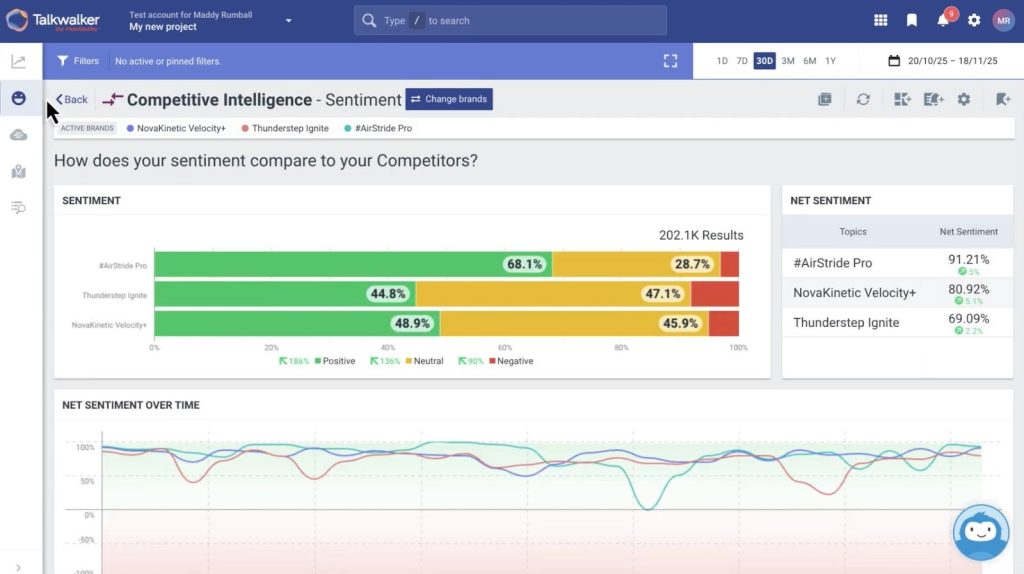Open the map view sidebar icon
This screenshot has width=1024, height=574.
(x=18, y=171)
